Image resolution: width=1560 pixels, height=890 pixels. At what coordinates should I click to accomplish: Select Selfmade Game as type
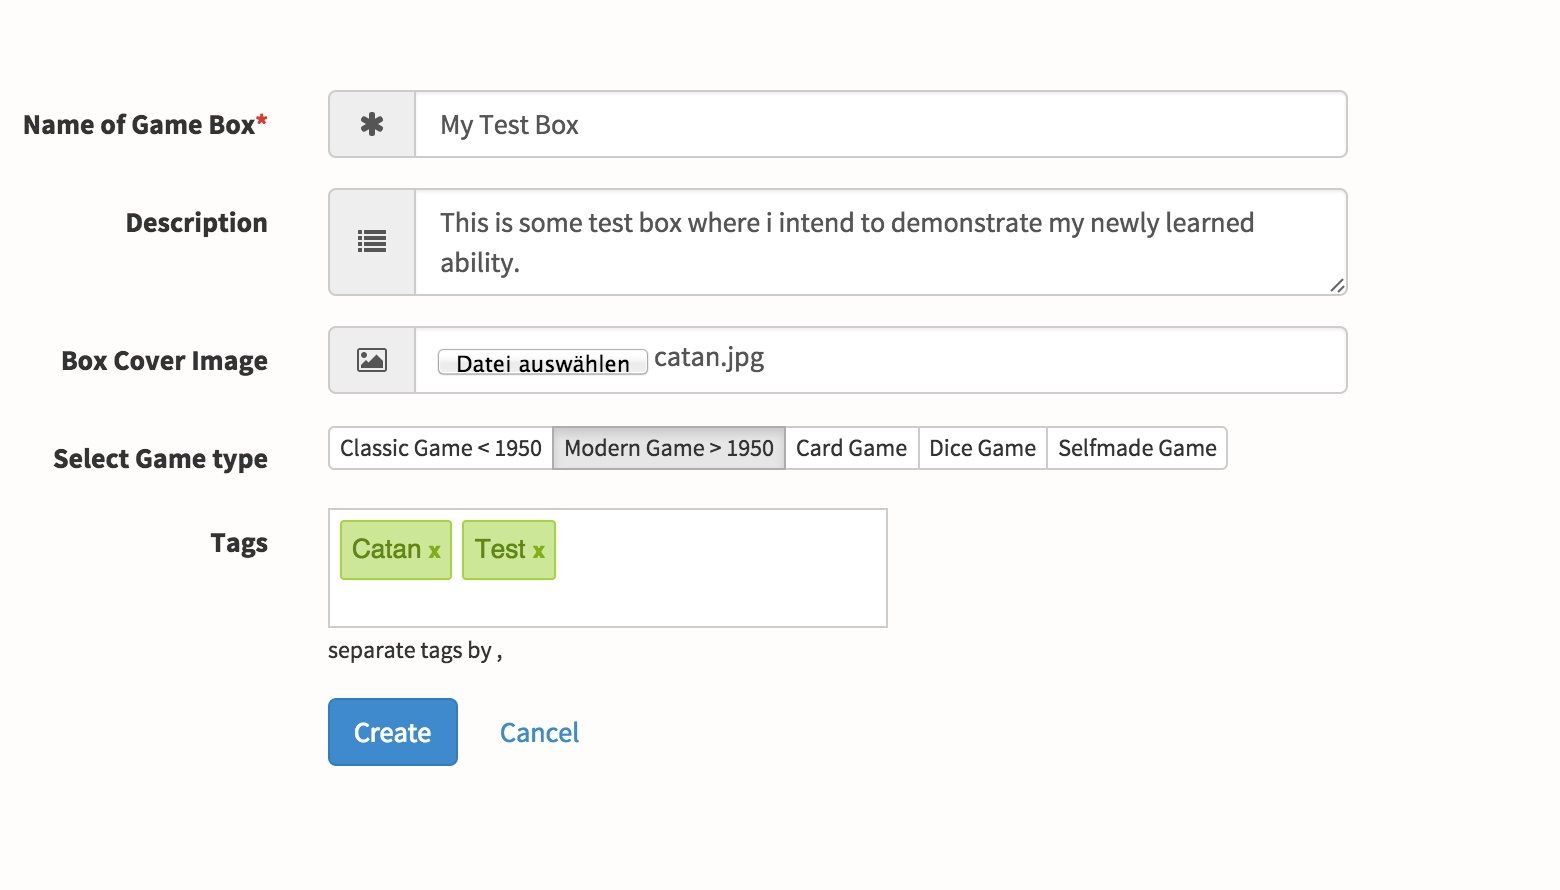point(1137,448)
